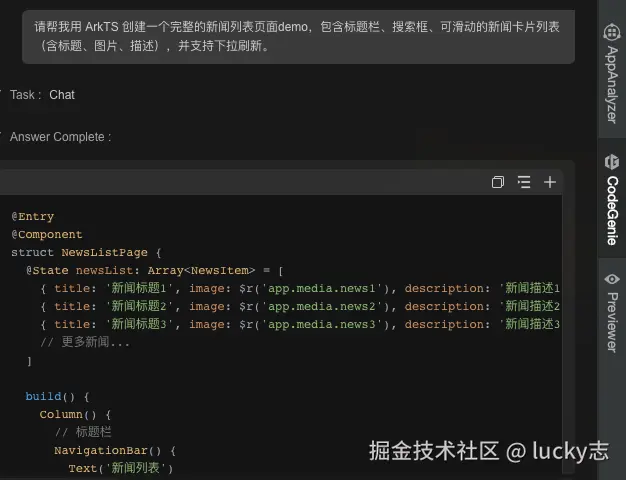Click the '// 标题栏' comment line
This screenshot has width=626, height=480.
(x=83, y=432)
